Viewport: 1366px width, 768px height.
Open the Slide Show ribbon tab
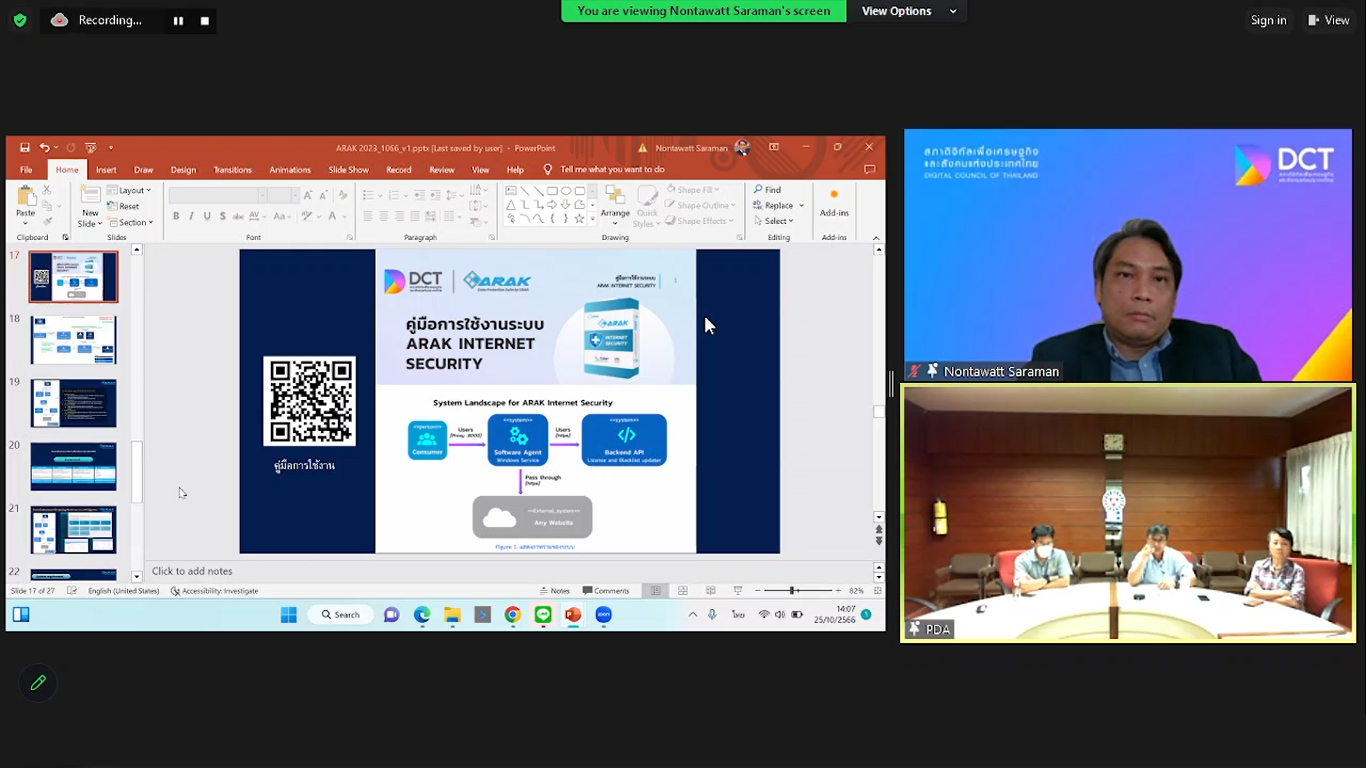348,170
